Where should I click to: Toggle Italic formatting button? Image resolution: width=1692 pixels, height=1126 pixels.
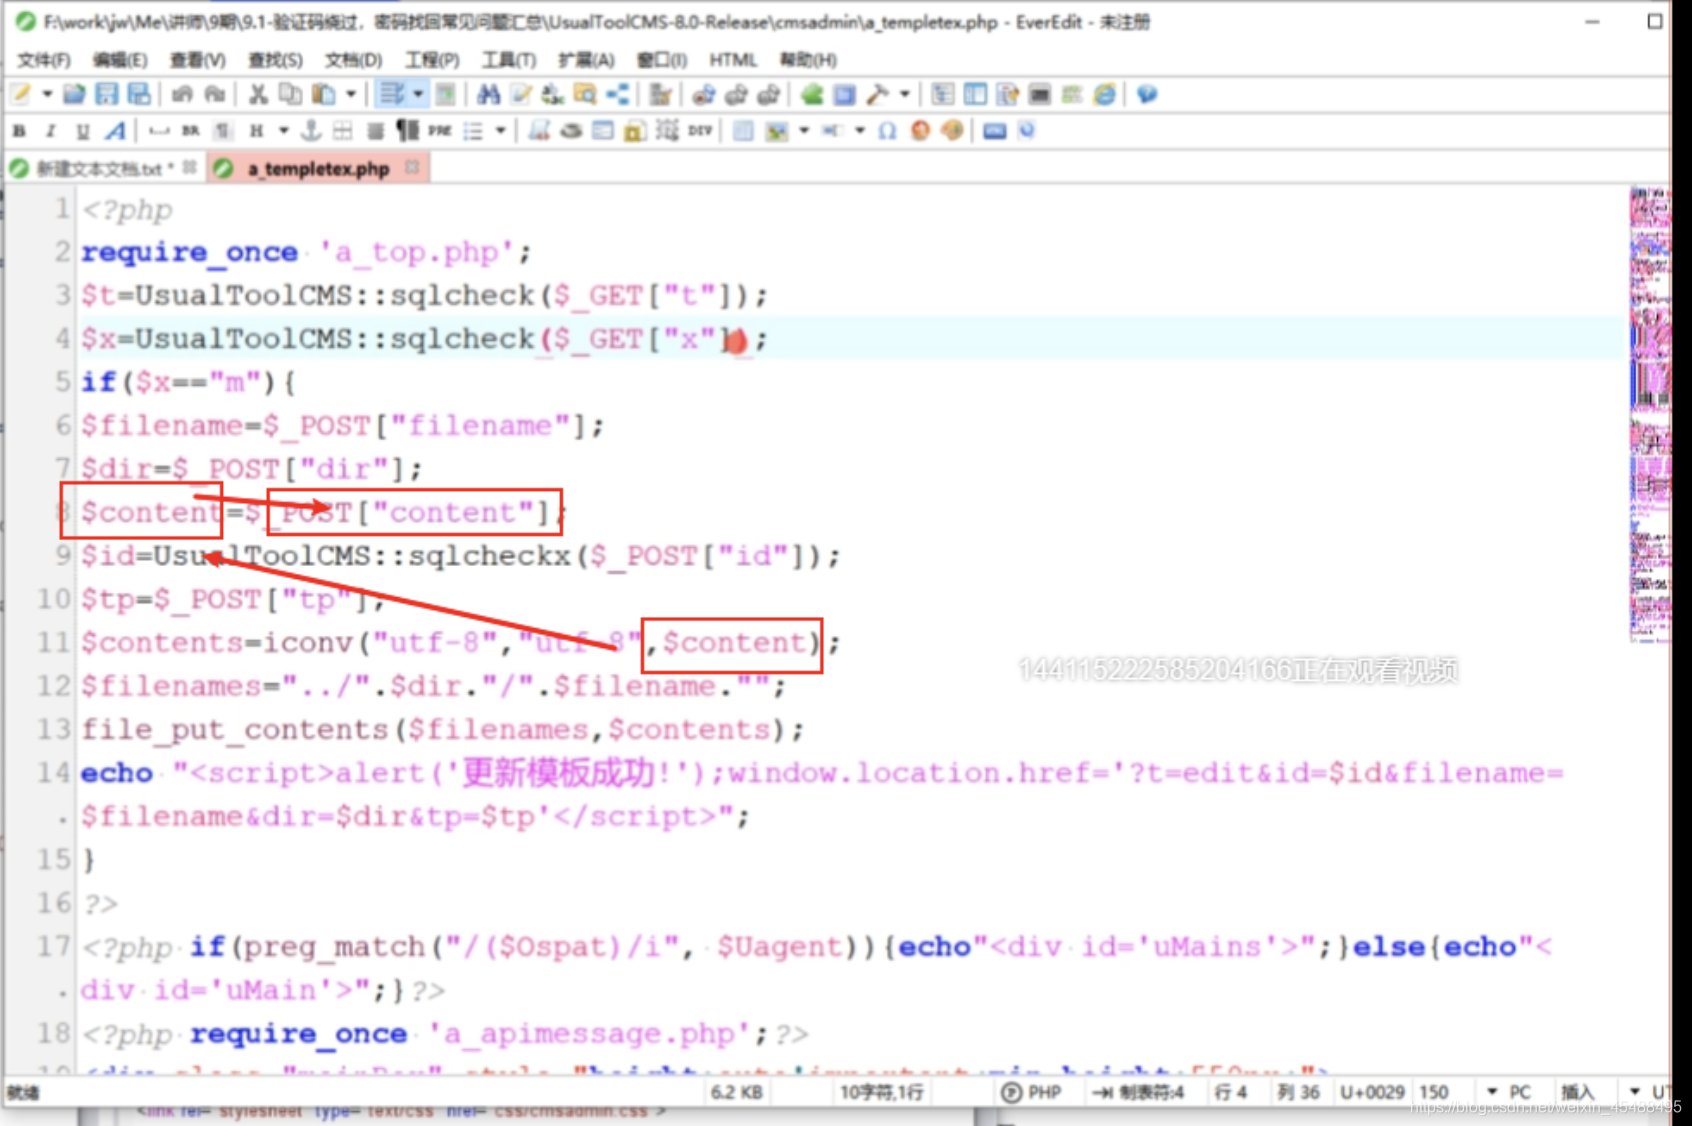51,130
